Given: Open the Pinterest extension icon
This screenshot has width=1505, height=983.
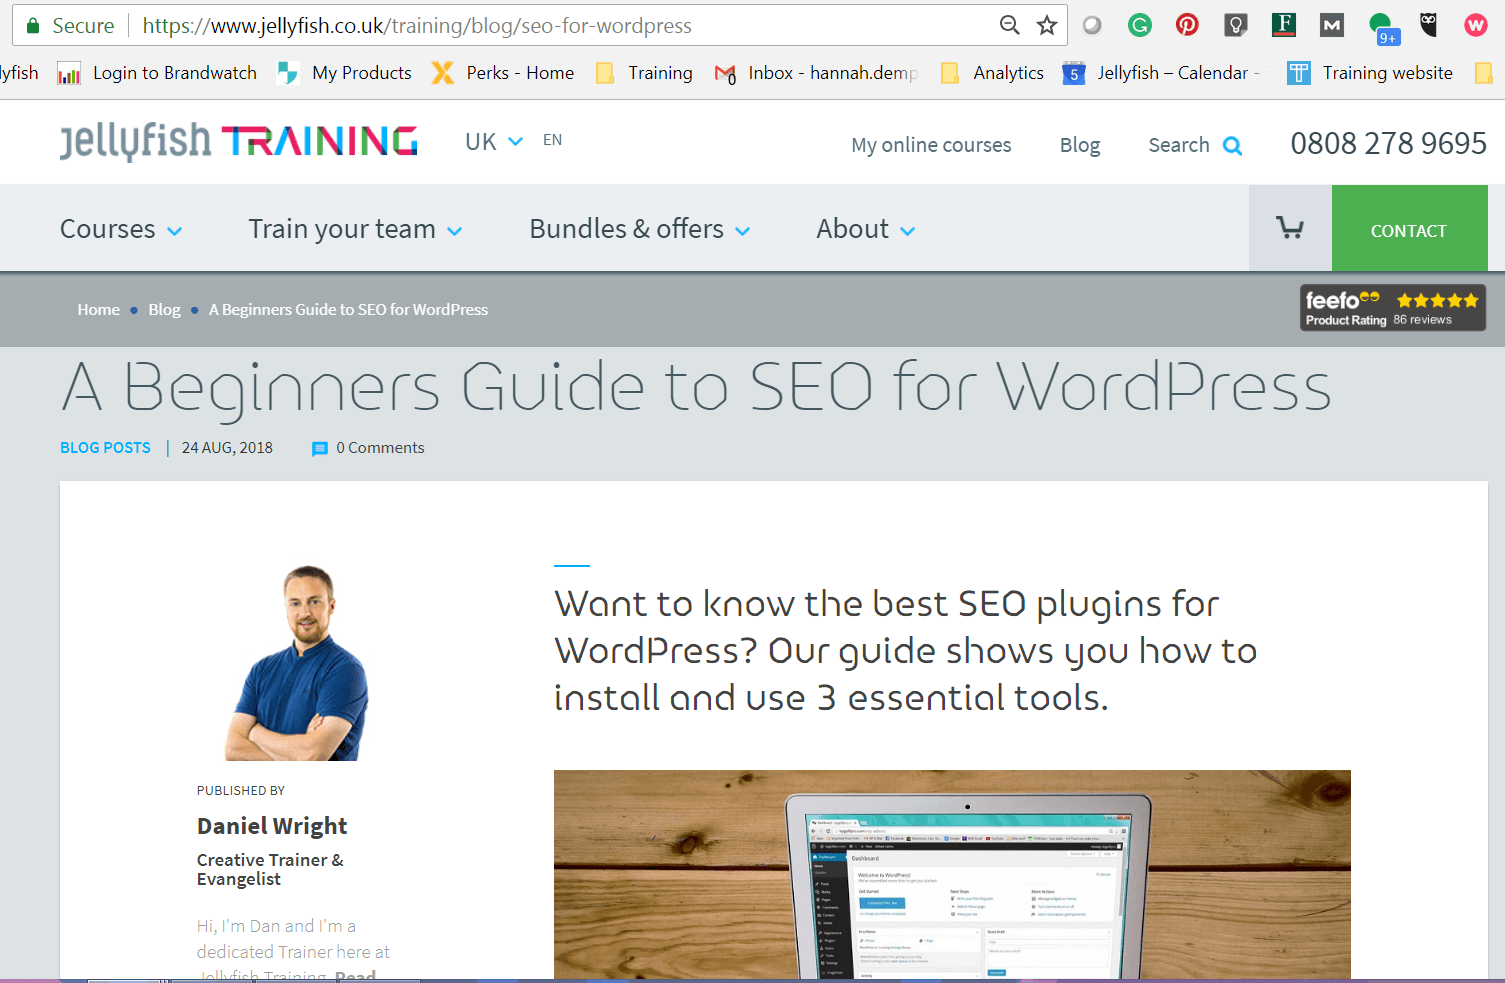Looking at the screenshot, I should pos(1187,26).
